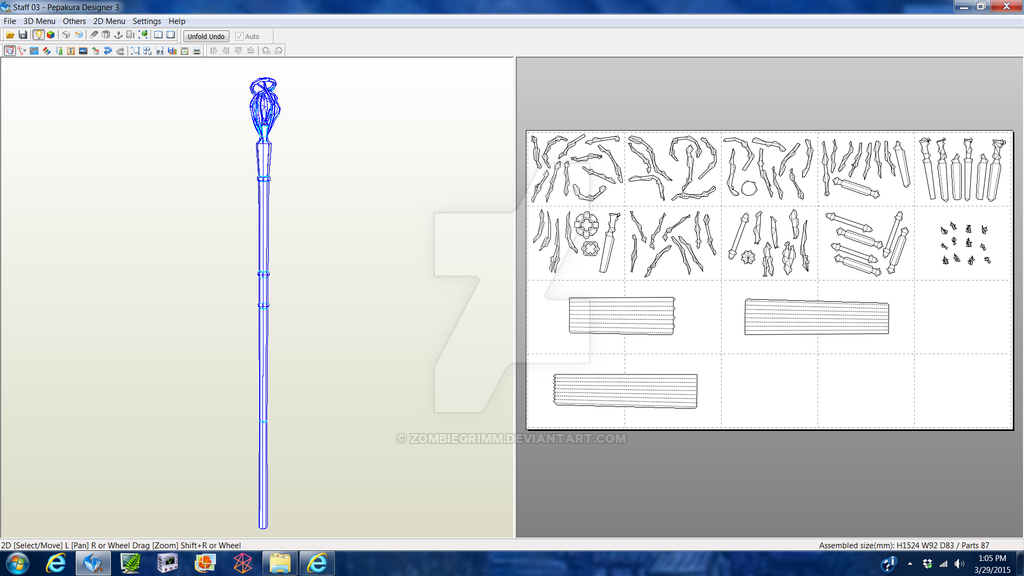Open the Windows Start button
Screen dimensions: 1024x576
[17, 563]
